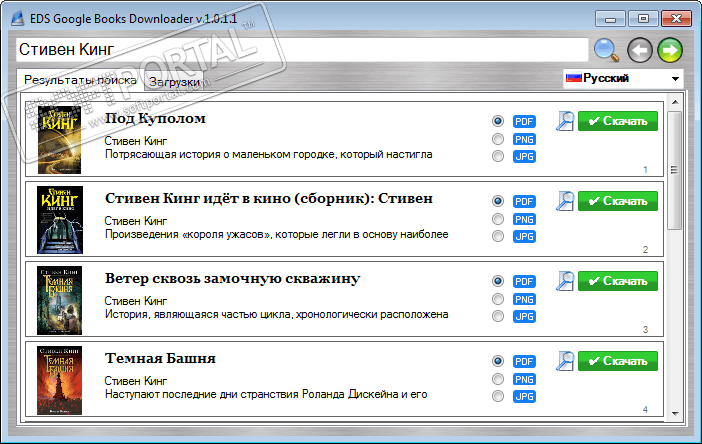Preview the book Под Куполом
This screenshot has height=444, width=702.
565,121
